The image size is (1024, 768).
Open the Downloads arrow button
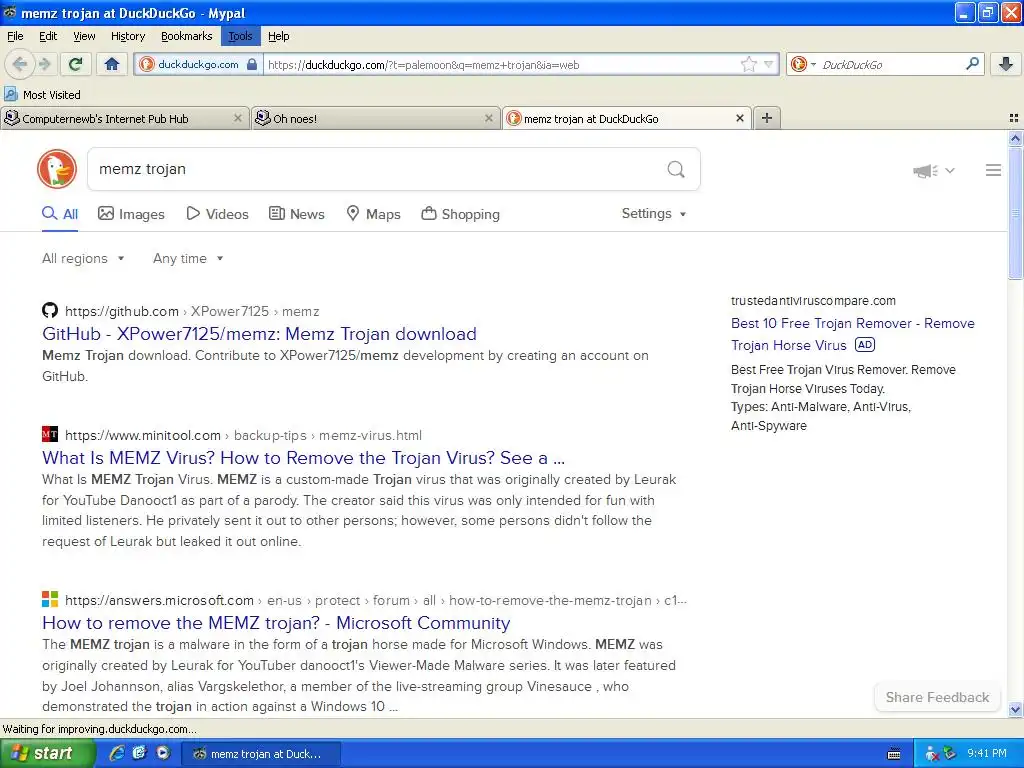pyautogui.click(x=1006, y=64)
